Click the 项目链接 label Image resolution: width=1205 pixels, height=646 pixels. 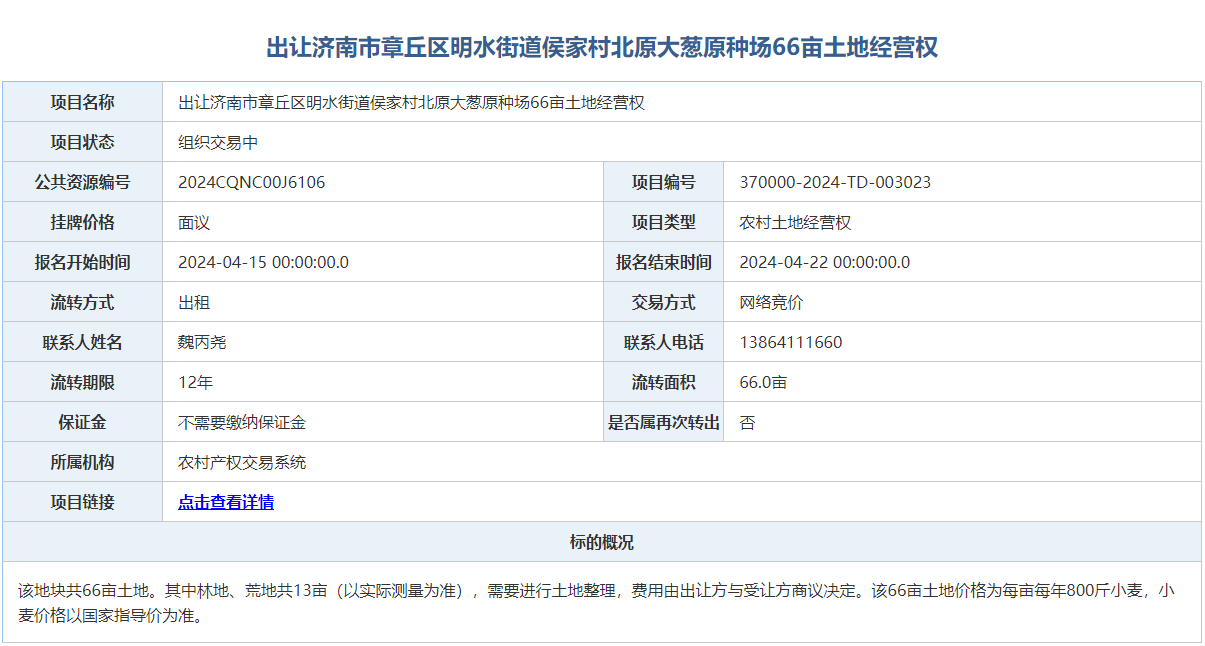coord(83,502)
